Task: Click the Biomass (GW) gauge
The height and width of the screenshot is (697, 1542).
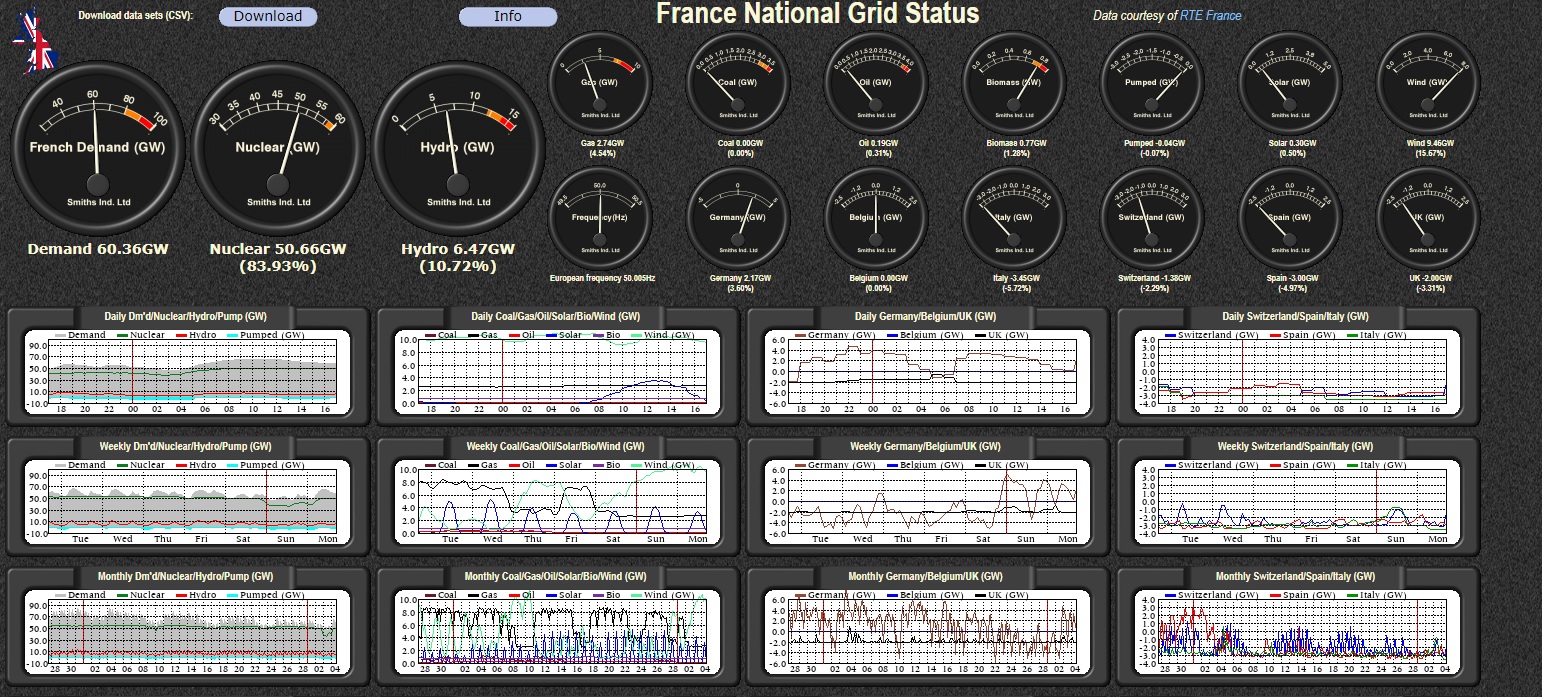Action: click(x=1013, y=82)
